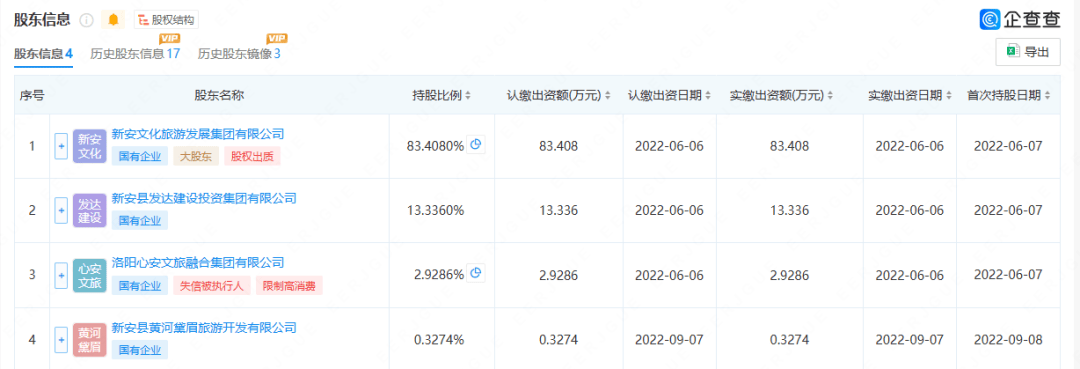Click the 83.4080% shareholding value
Screen dimensions: 1080x369
435,146
